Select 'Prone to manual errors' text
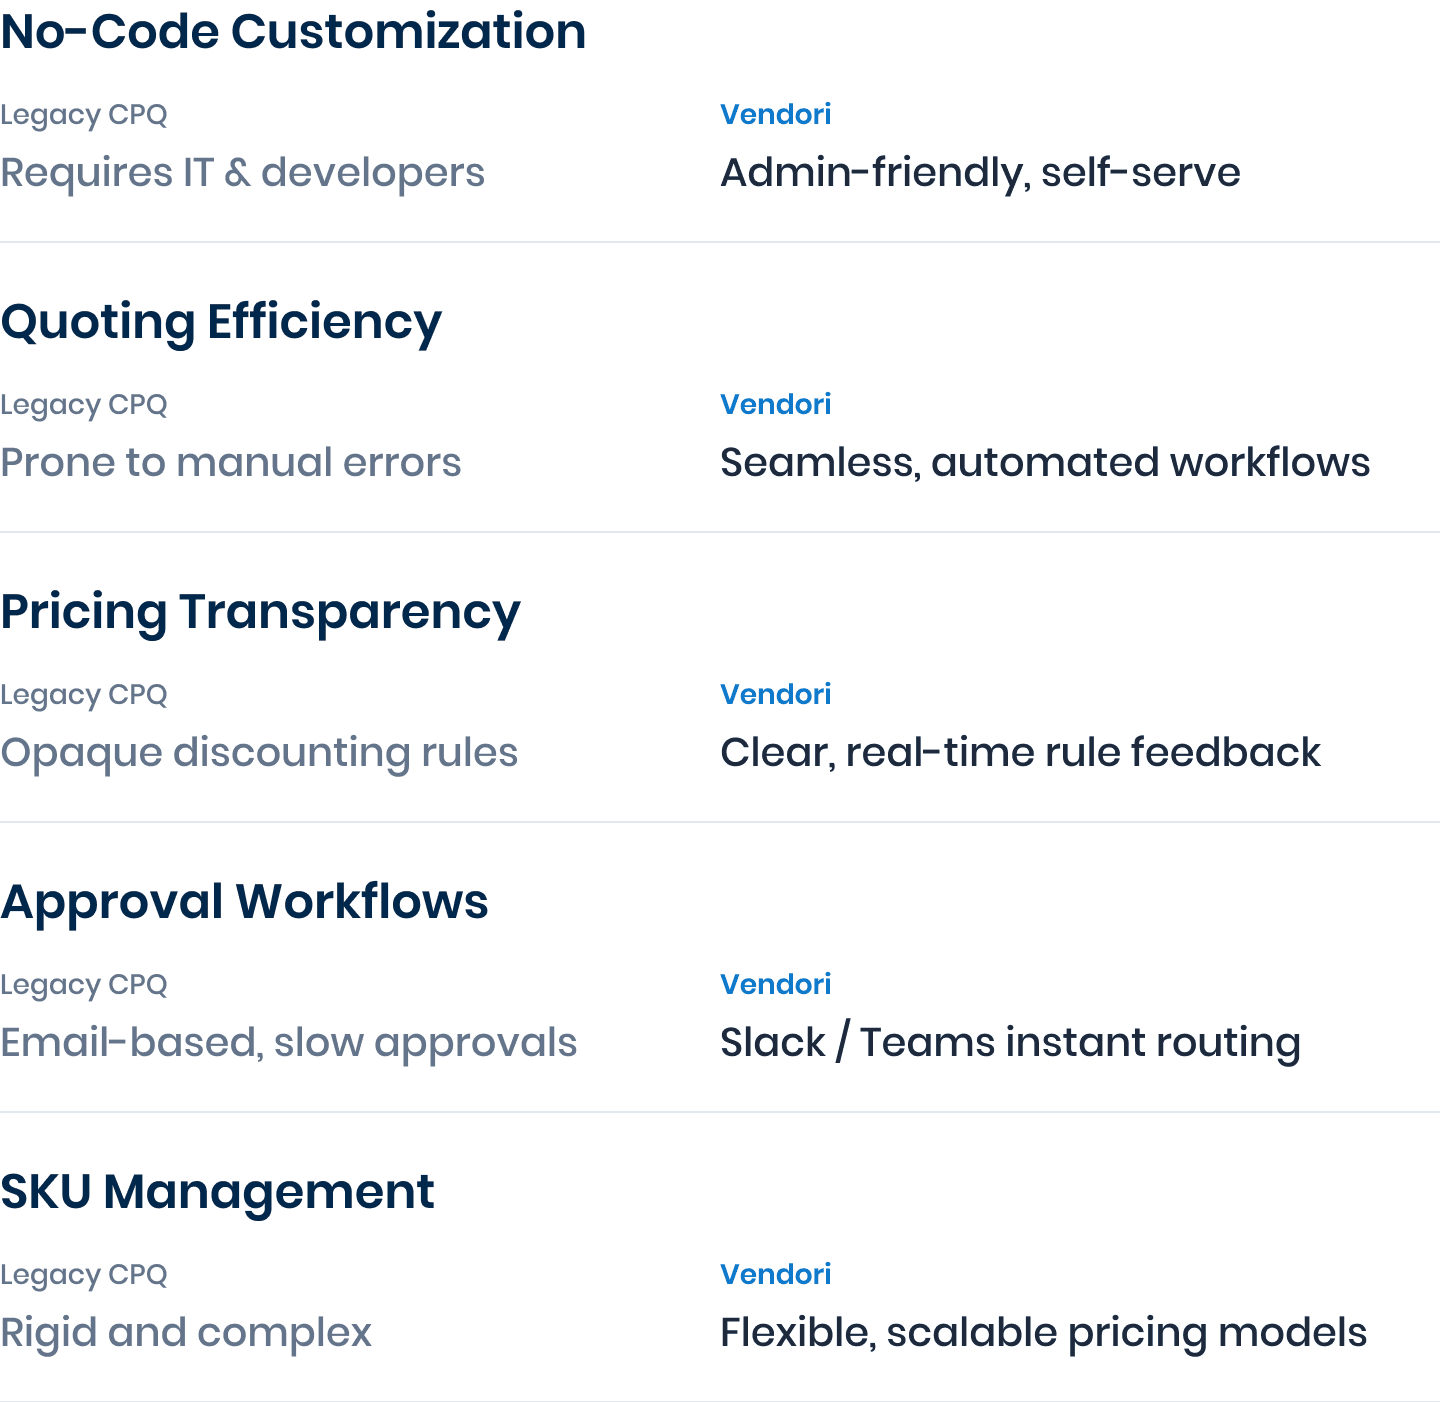This screenshot has height=1402, width=1440. point(231,463)
